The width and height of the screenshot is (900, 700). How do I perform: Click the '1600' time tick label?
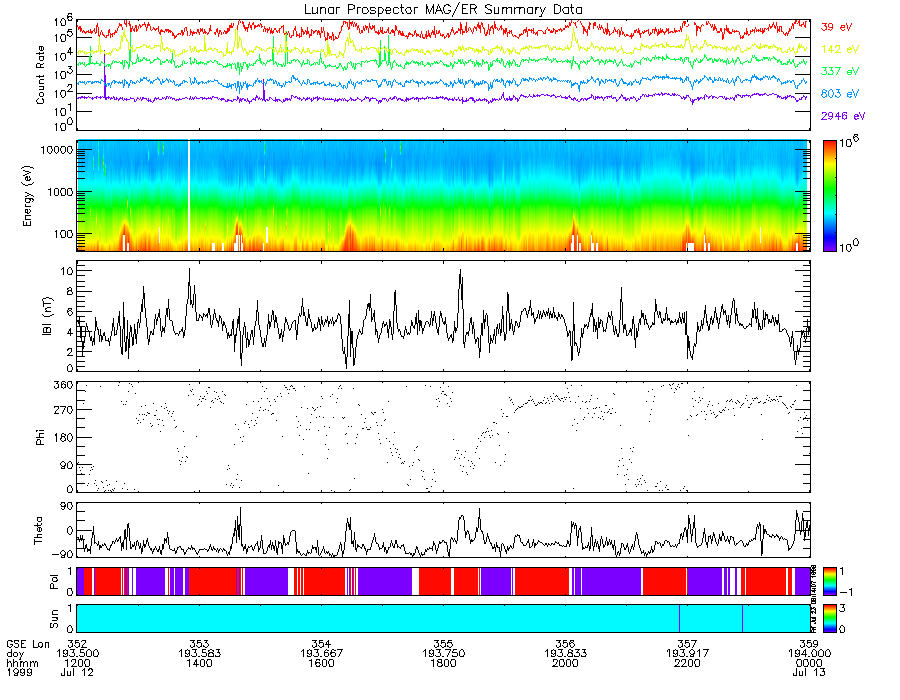[x=321, y=663]
